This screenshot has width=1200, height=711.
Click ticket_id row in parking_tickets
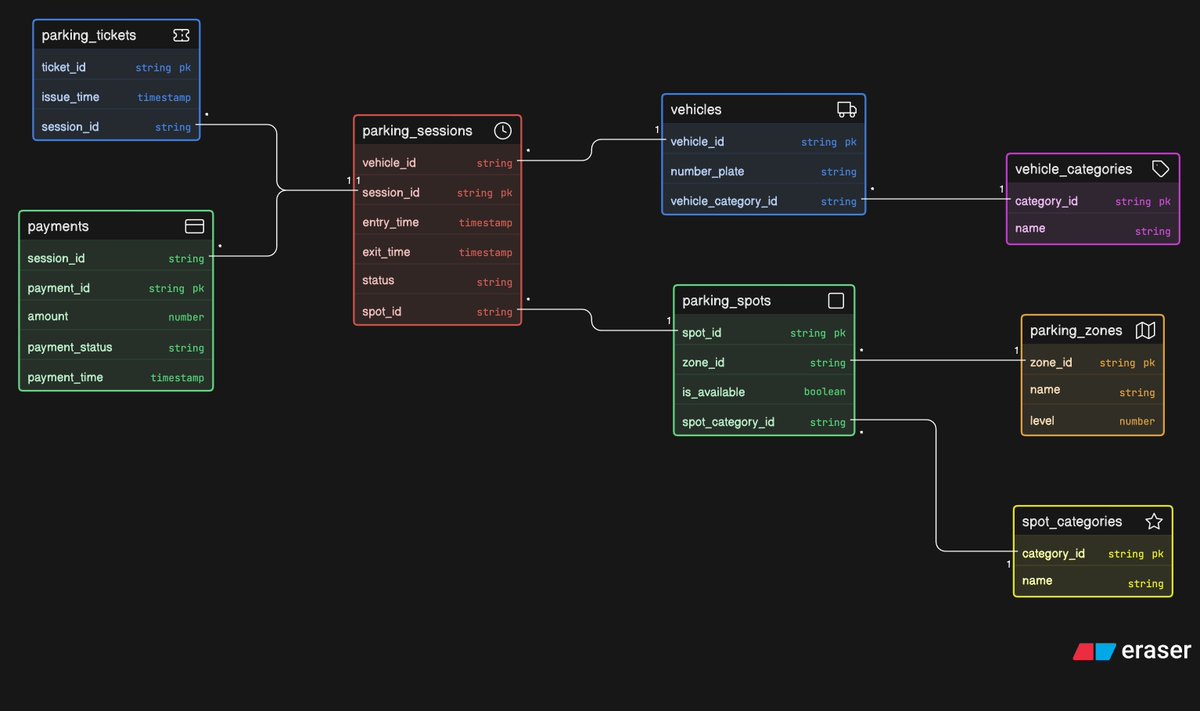tap(116, 67)
